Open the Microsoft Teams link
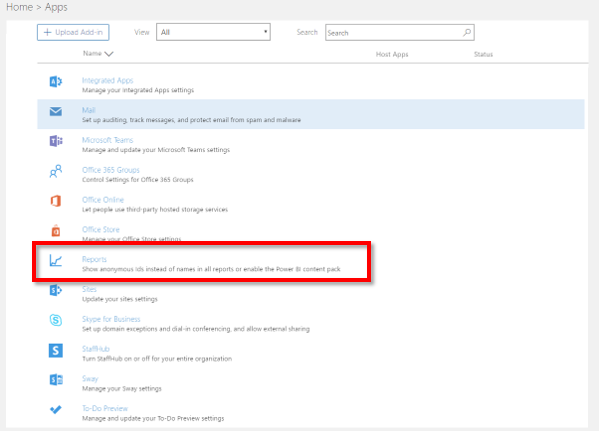605x431 pixels. 107,140
